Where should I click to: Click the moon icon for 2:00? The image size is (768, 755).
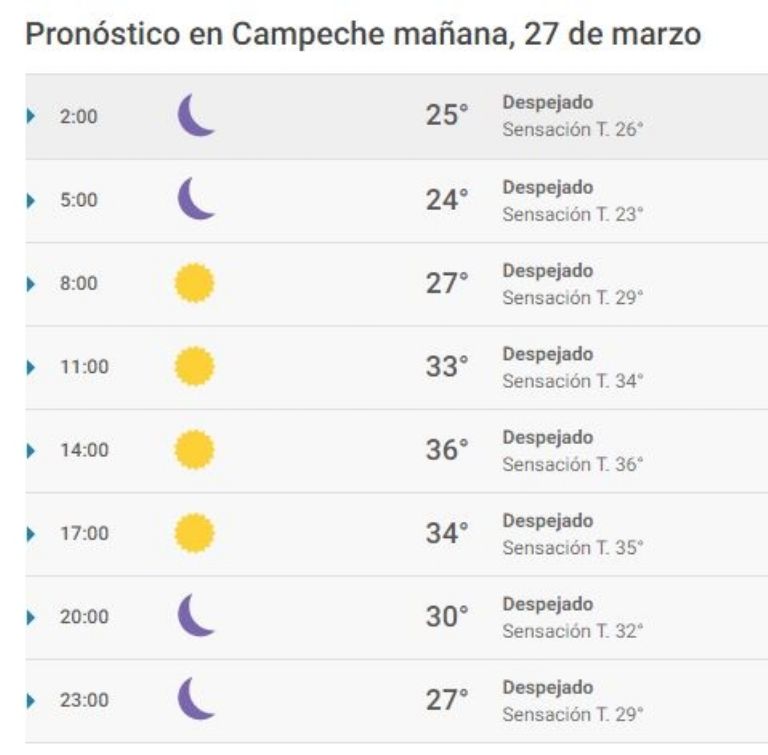(196, 115)
